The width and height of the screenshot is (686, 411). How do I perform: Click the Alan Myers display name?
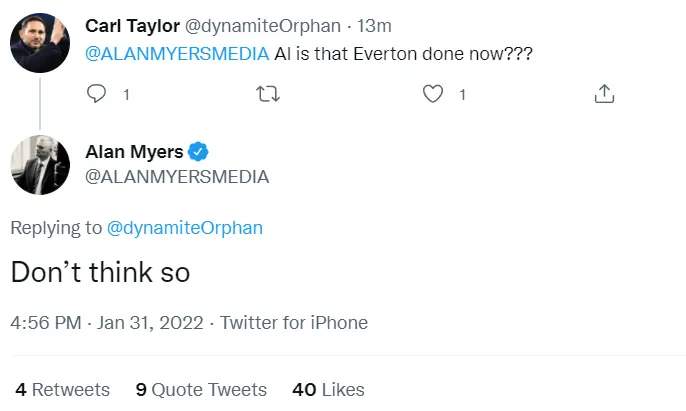(x=135, y=152)
